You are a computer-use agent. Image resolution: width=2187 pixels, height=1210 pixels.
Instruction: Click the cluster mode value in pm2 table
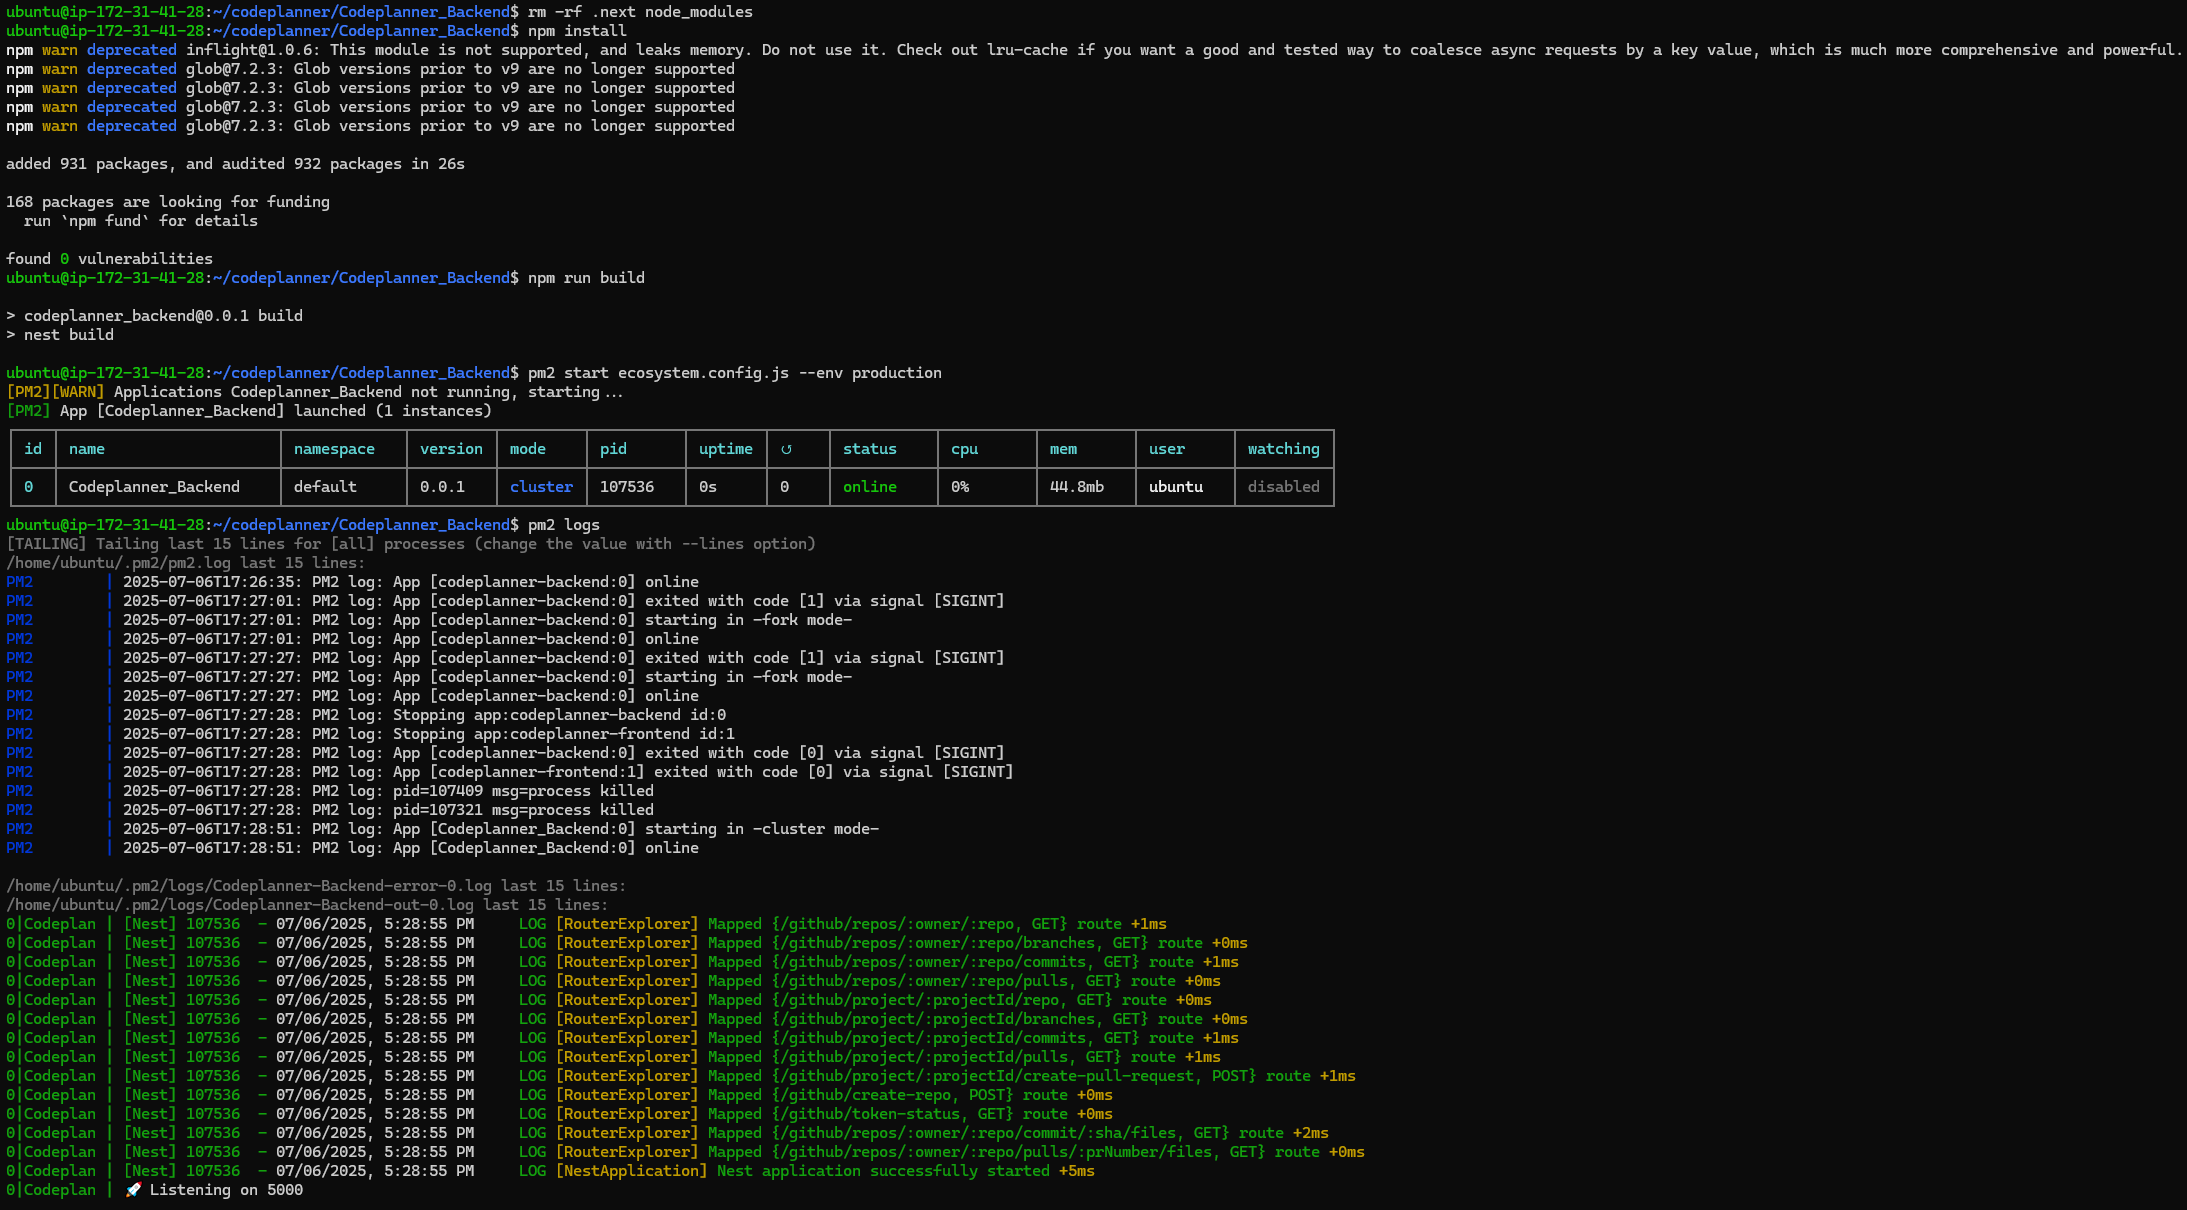[x=541, y=487]
